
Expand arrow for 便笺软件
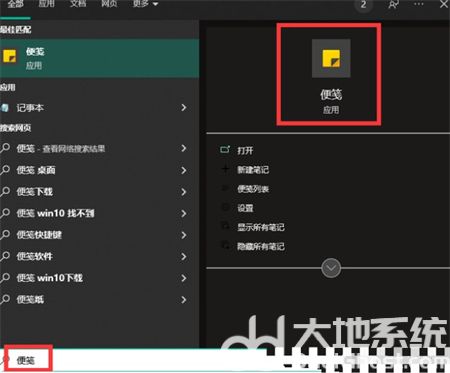[184, 256]
